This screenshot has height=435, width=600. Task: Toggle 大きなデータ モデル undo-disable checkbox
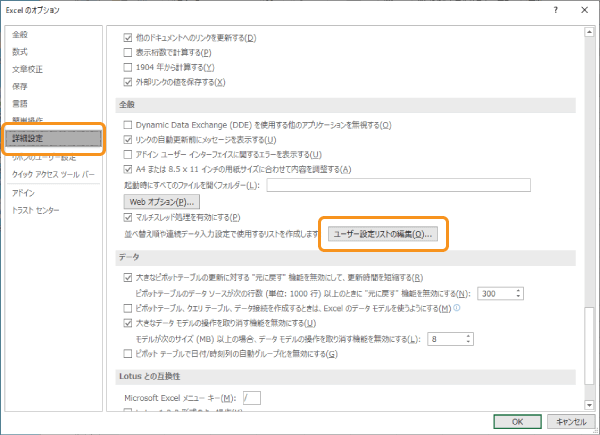pos(128,323)
